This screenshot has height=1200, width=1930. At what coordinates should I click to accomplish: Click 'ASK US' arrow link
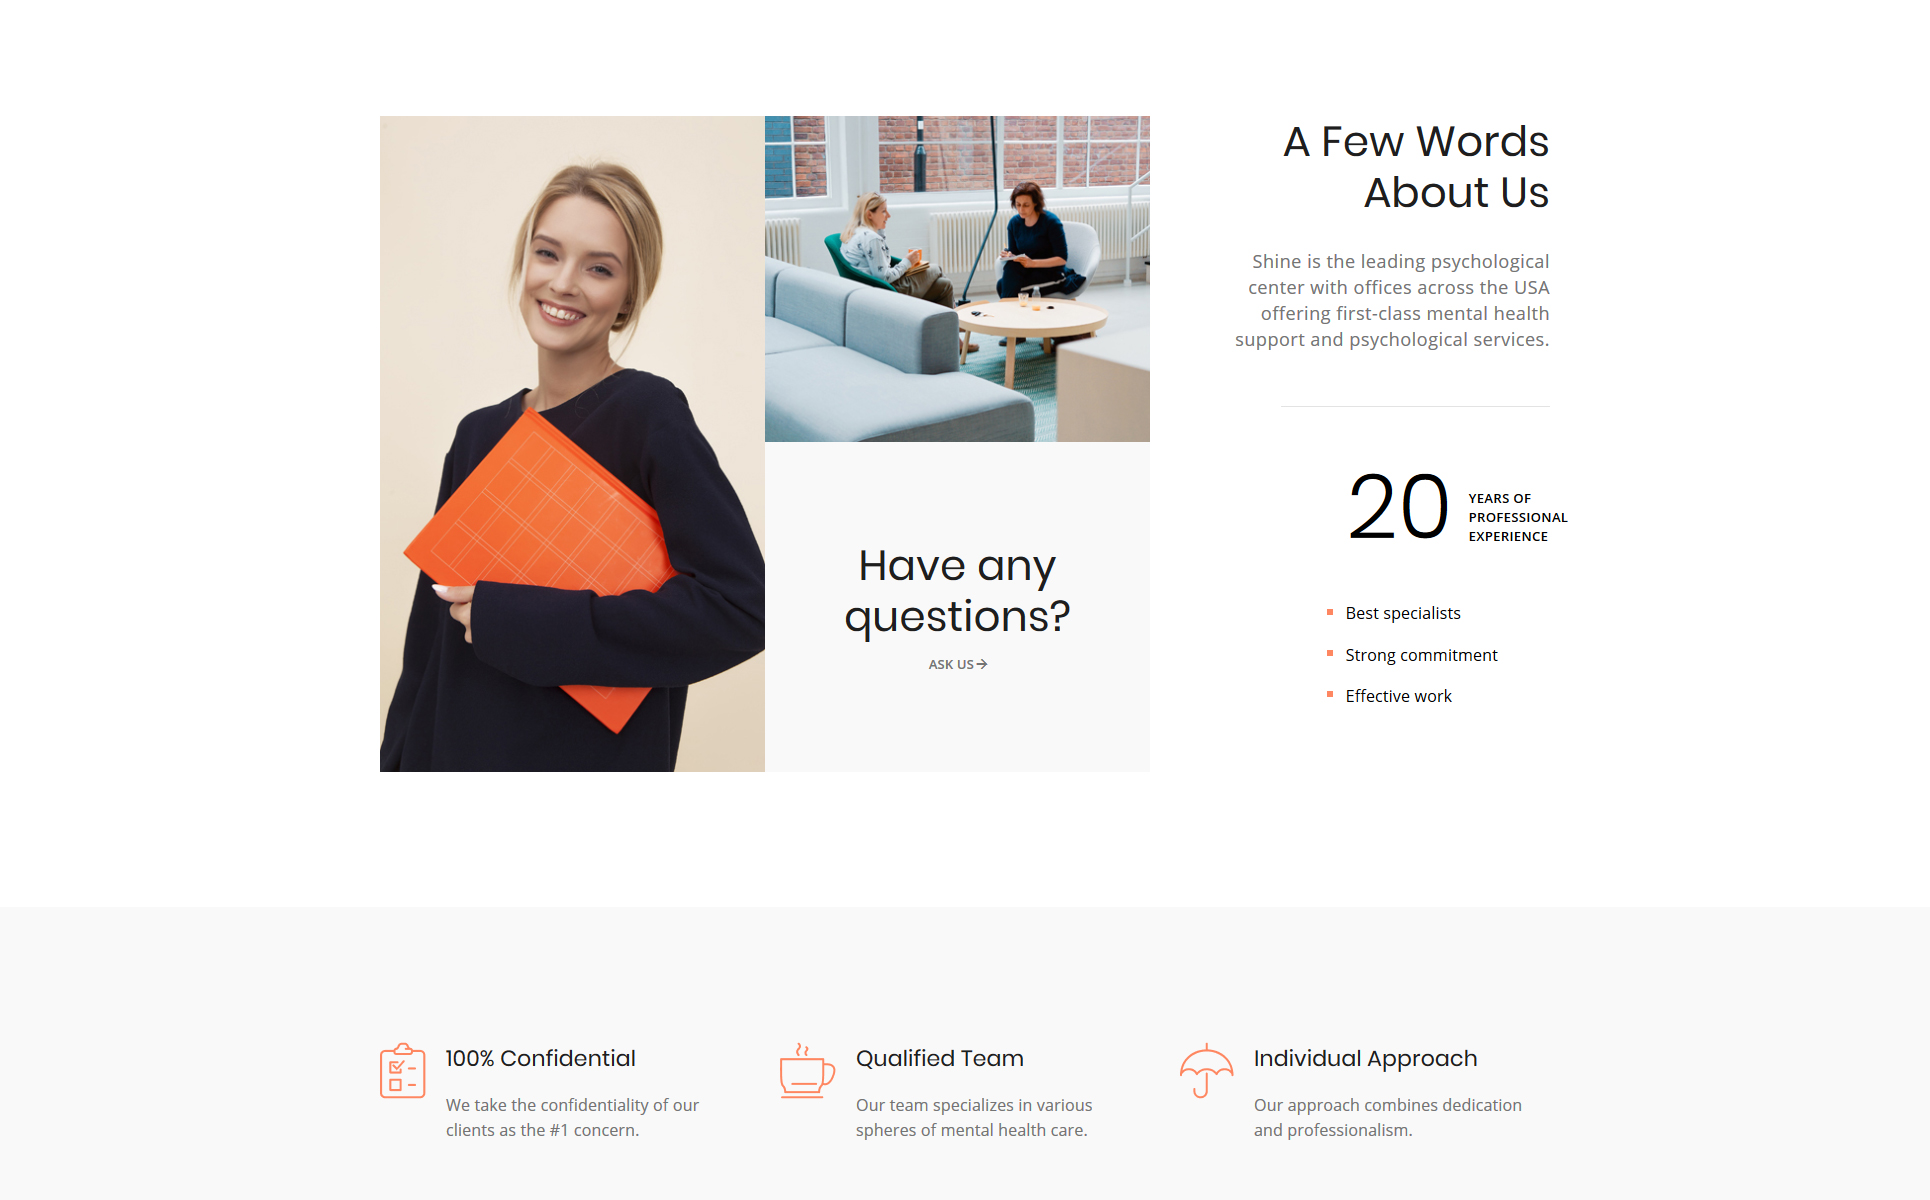tap(958, 664)
